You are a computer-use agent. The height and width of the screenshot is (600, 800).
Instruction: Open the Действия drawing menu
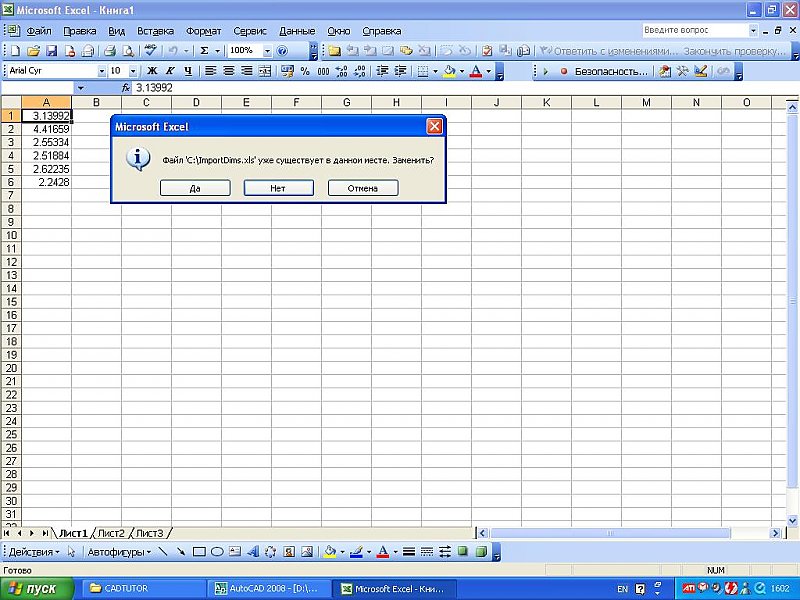coord(34,552)
